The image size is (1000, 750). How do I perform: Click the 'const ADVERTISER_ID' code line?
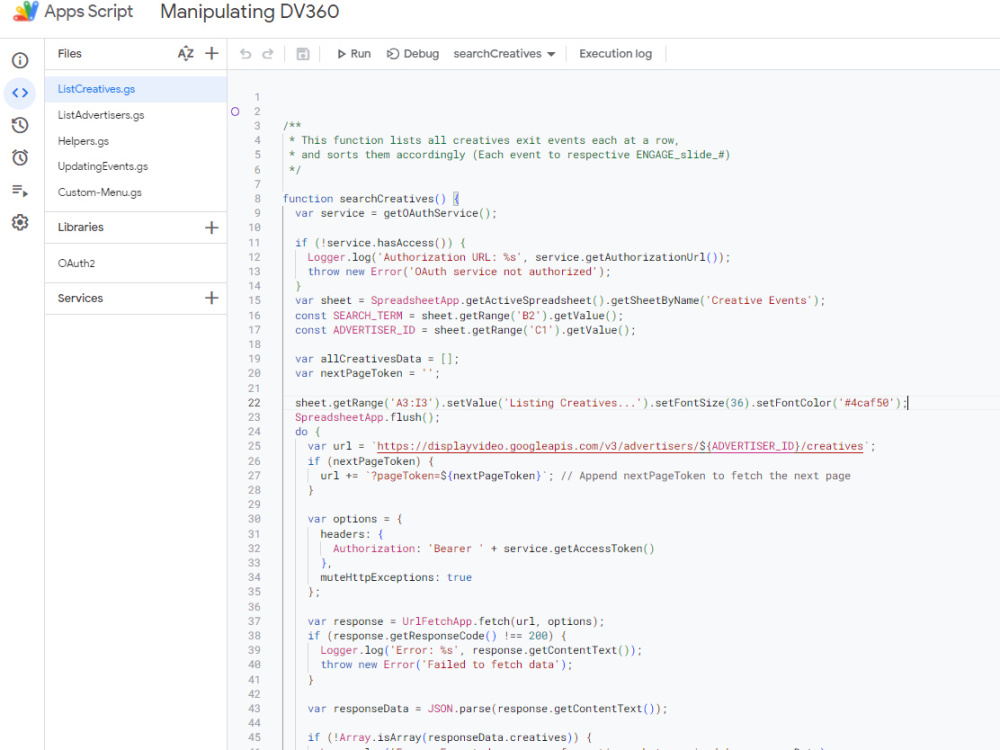point(466,330)
